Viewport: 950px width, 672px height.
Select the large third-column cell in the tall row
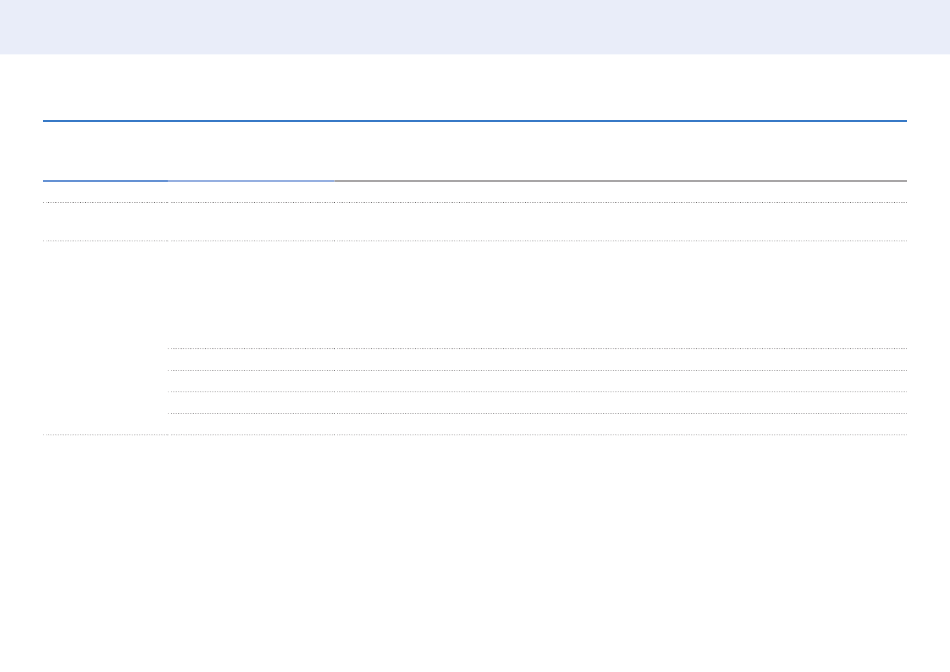(621, 294)
